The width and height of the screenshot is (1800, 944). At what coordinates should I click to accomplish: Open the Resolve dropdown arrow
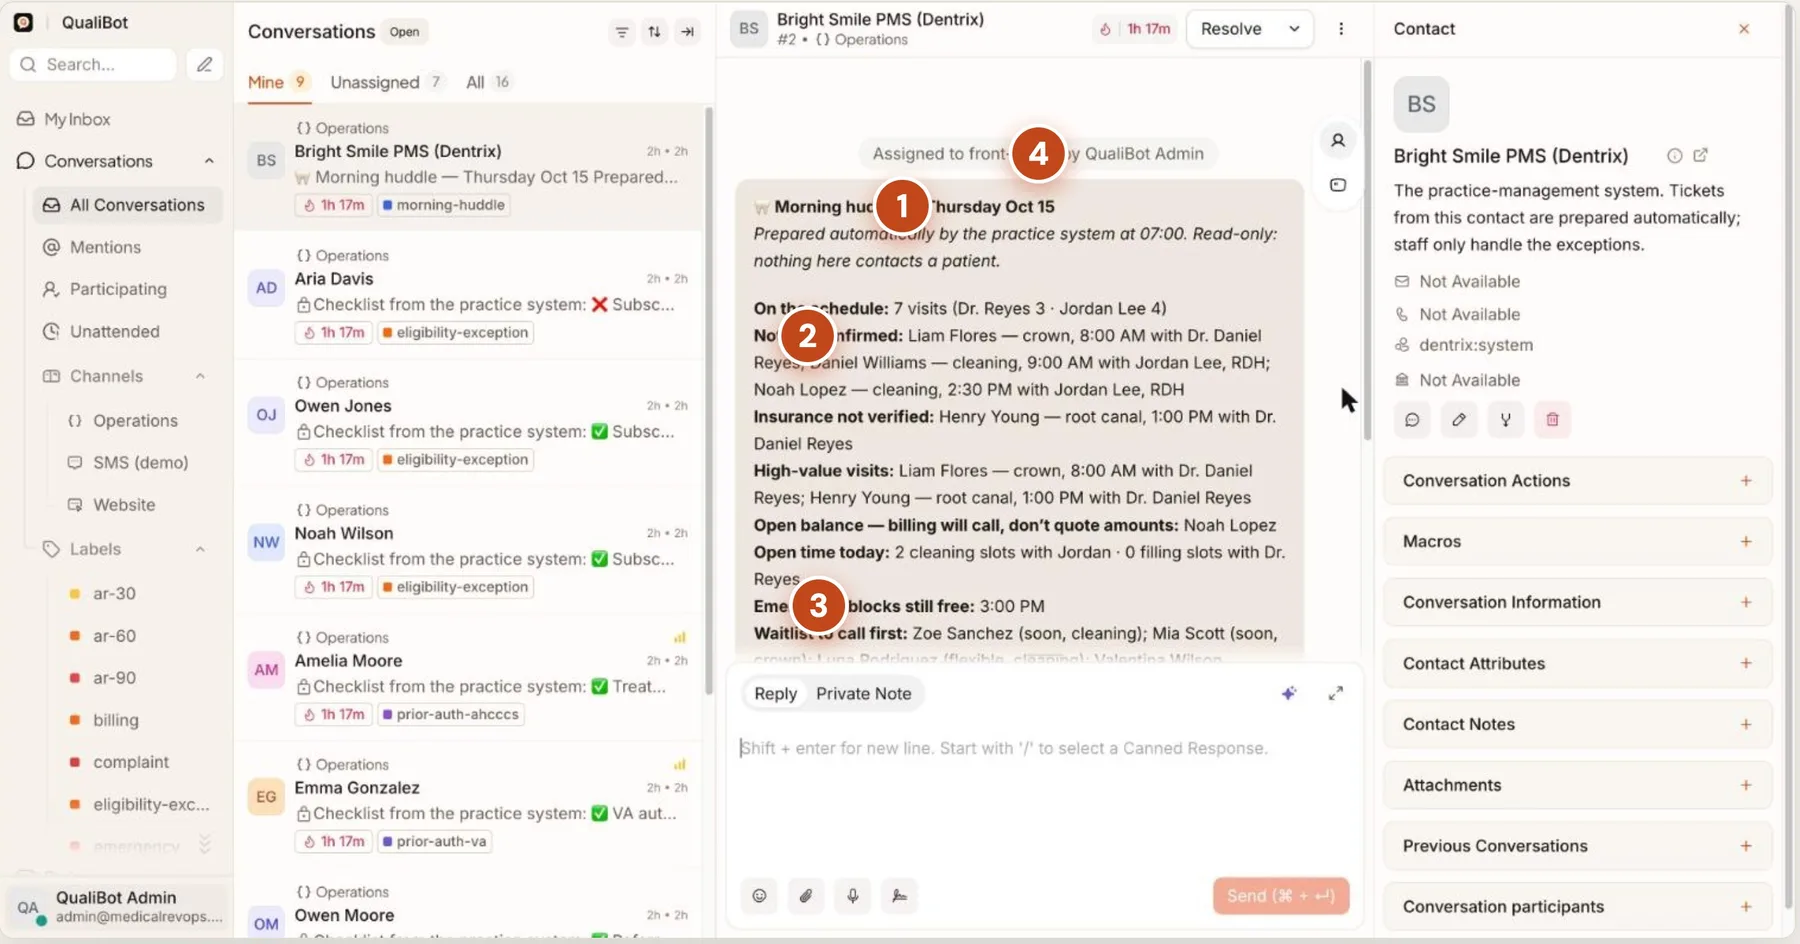pyautogui.click(x=1294, y=29)
